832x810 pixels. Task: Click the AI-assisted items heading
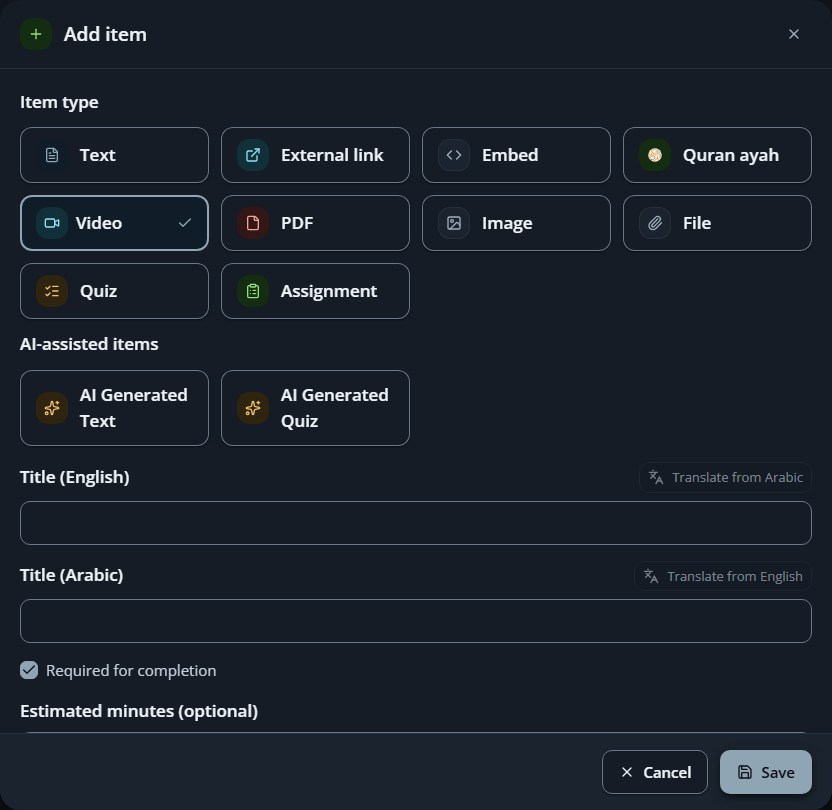pyautogui.click(x=89, y=344)
